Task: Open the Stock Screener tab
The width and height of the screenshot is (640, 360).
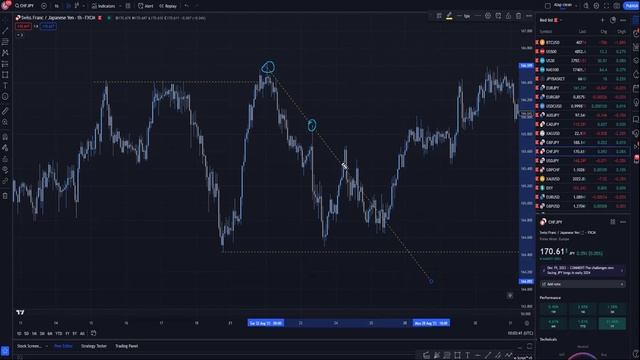Action: tap(29, 346)
